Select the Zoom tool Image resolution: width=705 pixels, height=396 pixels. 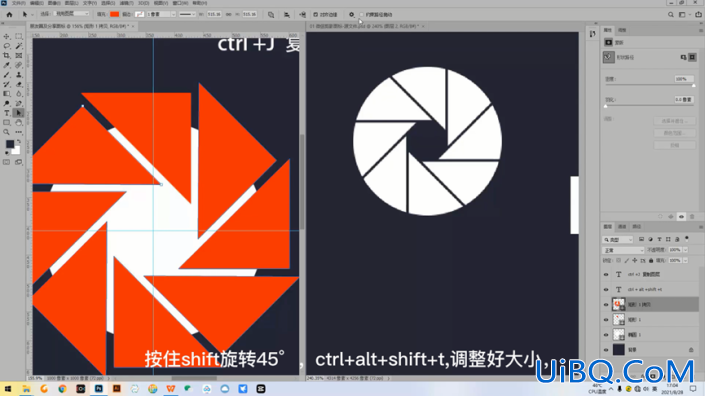coord(6,132)
